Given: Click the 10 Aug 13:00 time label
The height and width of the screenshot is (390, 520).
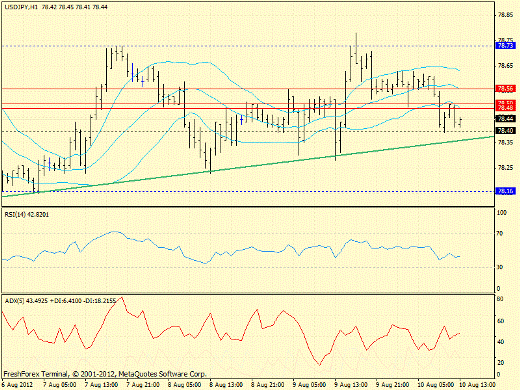Looking at the screenshot, I should pyautogui.click(x=477, y=385).
